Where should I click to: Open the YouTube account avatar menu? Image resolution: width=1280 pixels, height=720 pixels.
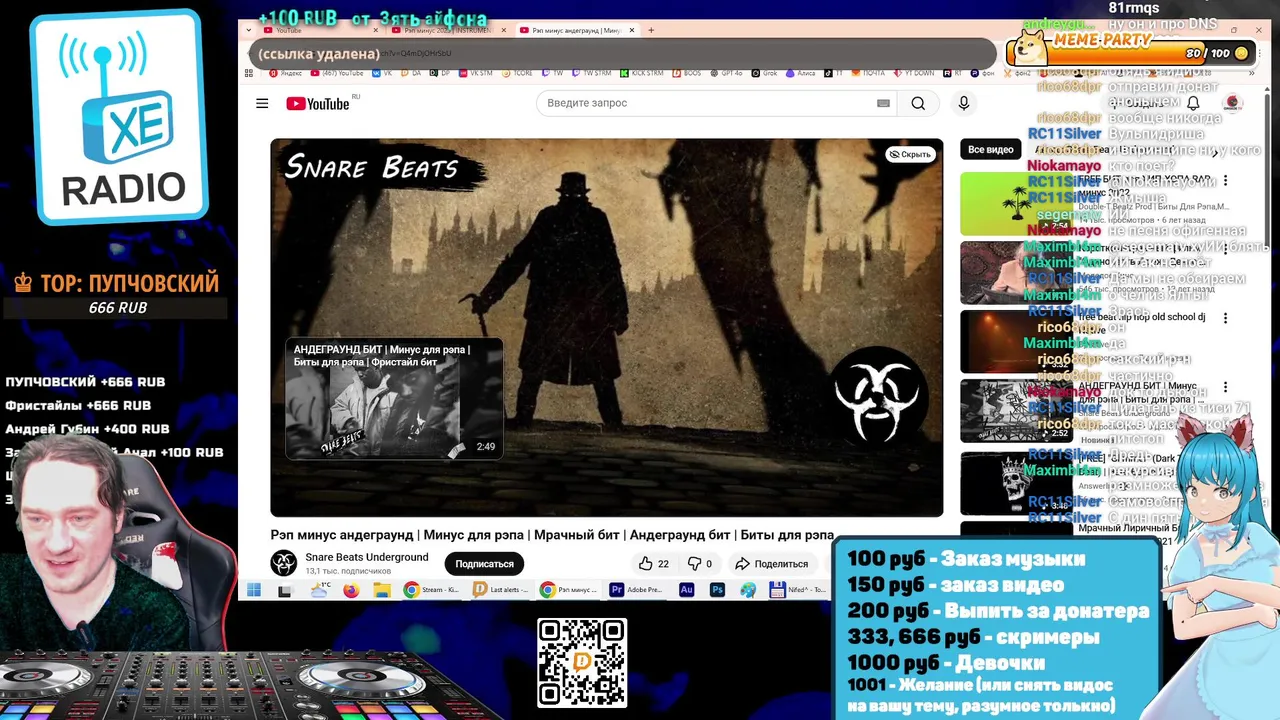click(1232, 103)
